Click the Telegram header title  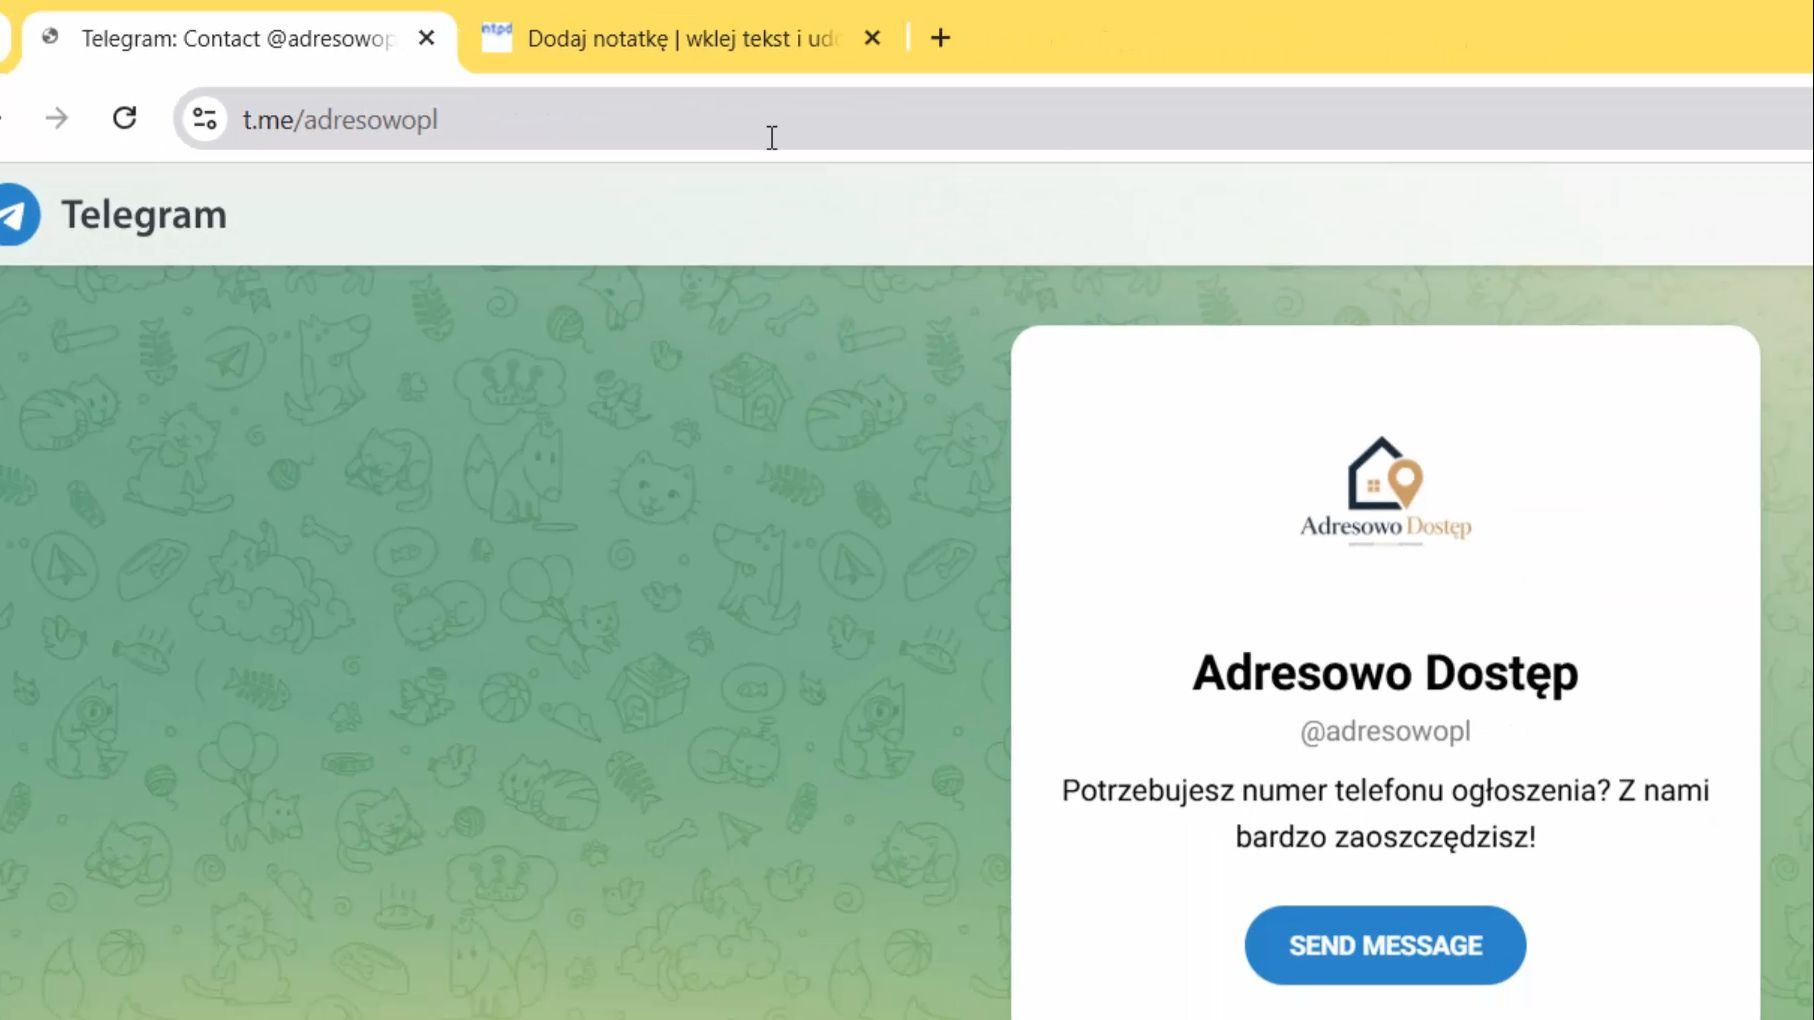144,215
